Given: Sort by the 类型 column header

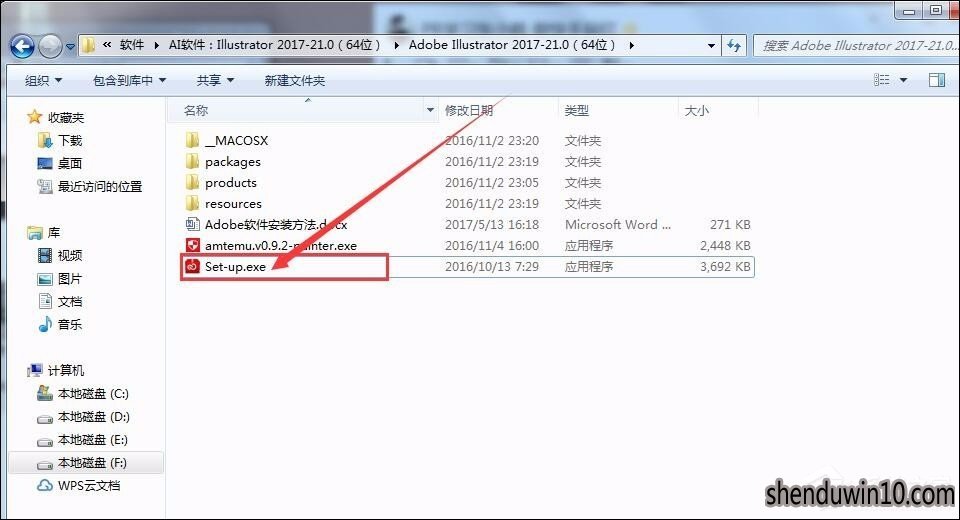Looking at the screenshot, I should tap(576, 110).
